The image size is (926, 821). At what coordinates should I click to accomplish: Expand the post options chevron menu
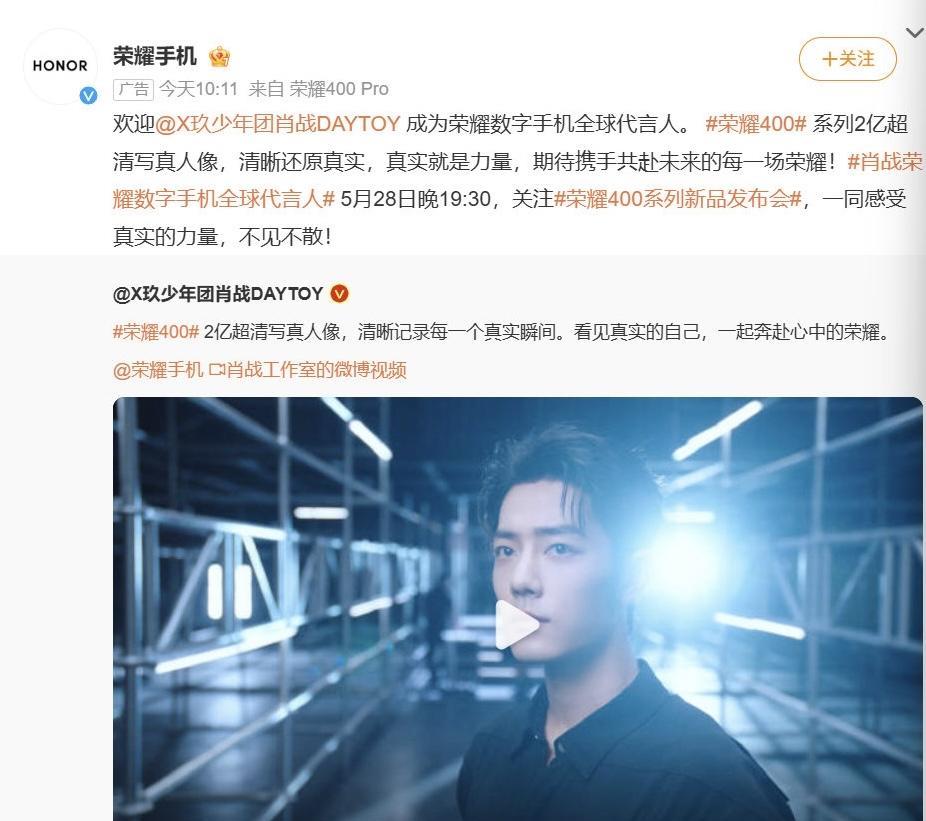pyautogui.click(x=915, y=33)
